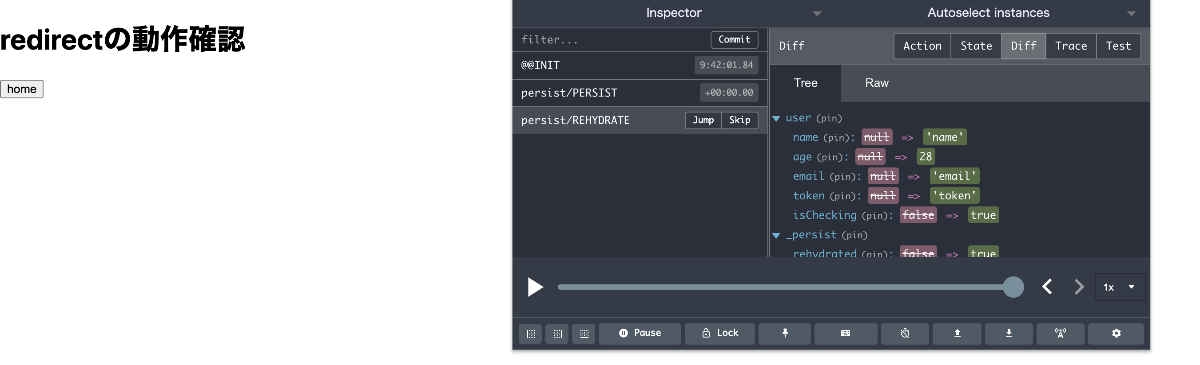
Task: Open the Test tab
Action: (1118, 46)
